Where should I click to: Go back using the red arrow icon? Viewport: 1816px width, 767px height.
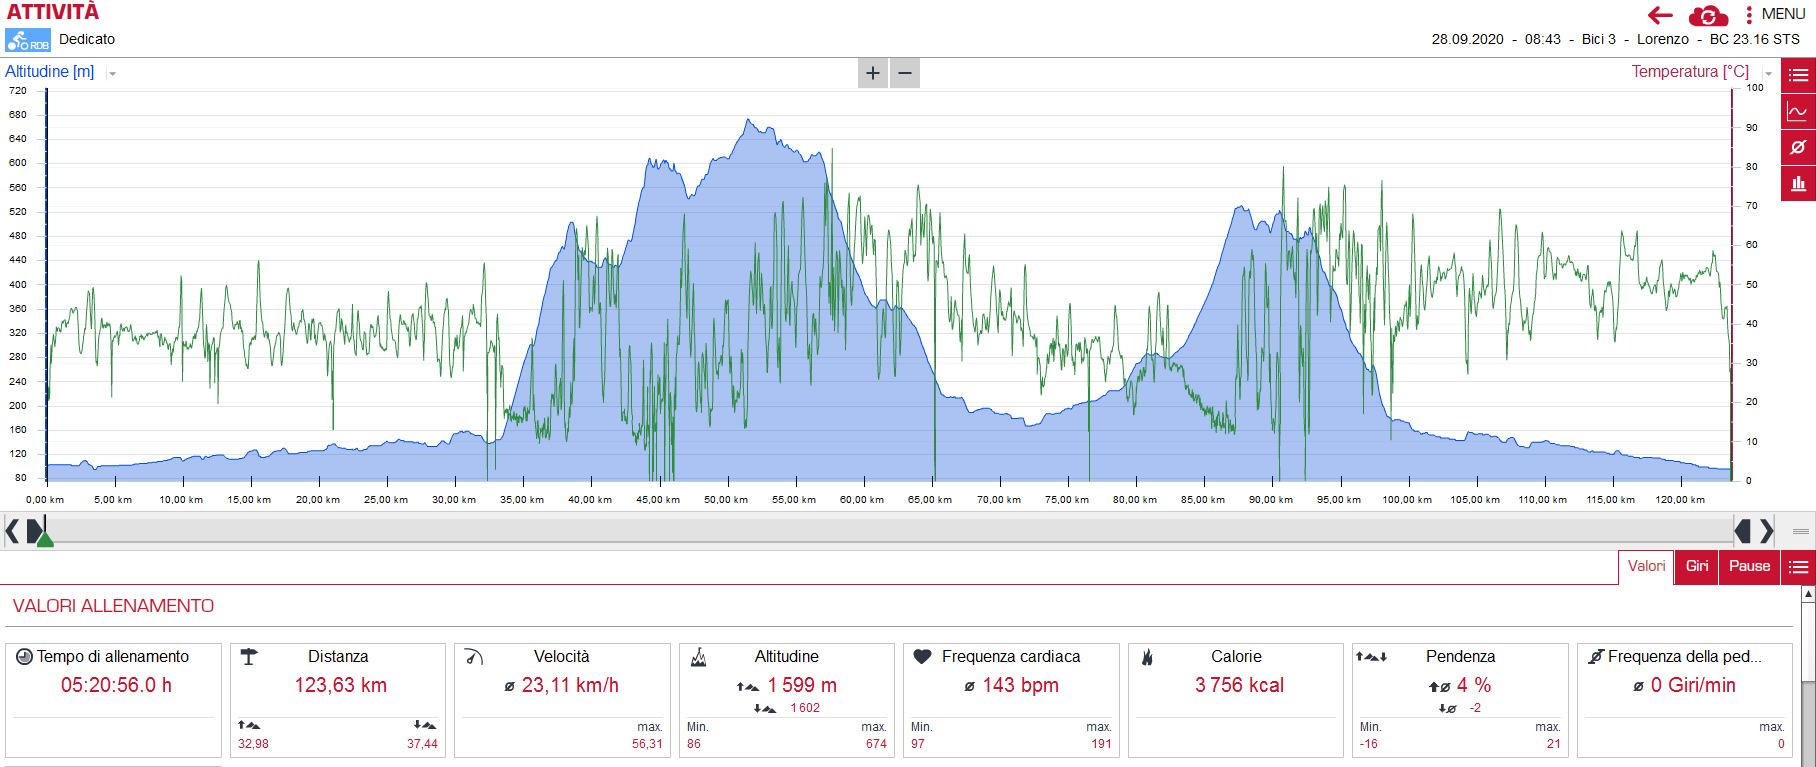pyautogui.click(x=1660, y=15)
